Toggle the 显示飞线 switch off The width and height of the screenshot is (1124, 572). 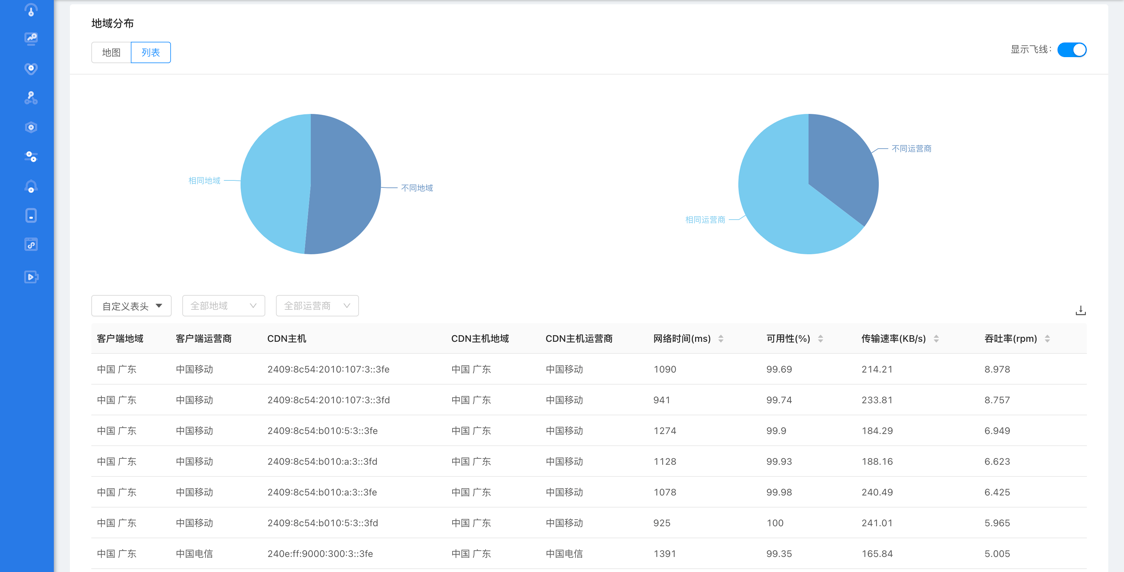[x=1071, y=50]
